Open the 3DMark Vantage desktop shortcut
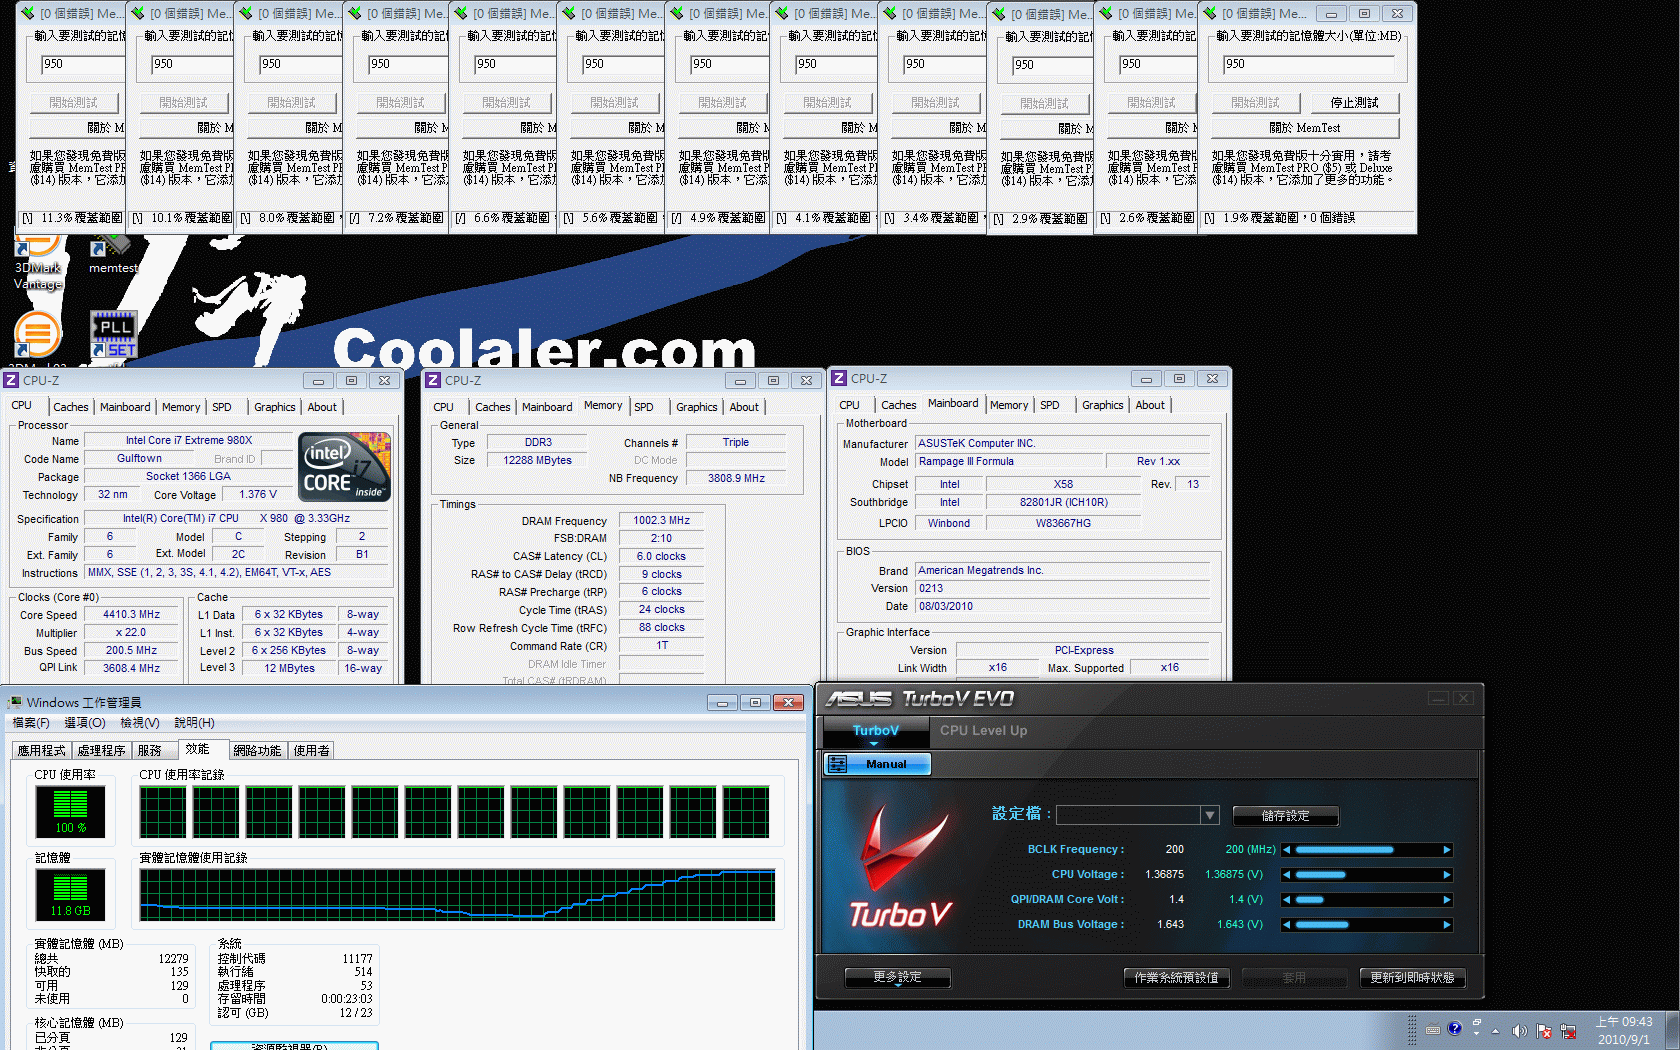 (38, 262)
